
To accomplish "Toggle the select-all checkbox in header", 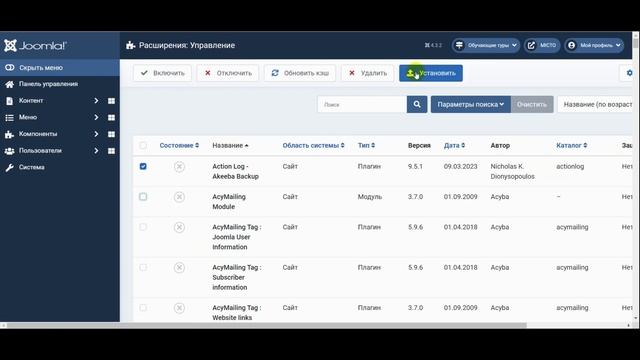I will [x=143, y=145].
